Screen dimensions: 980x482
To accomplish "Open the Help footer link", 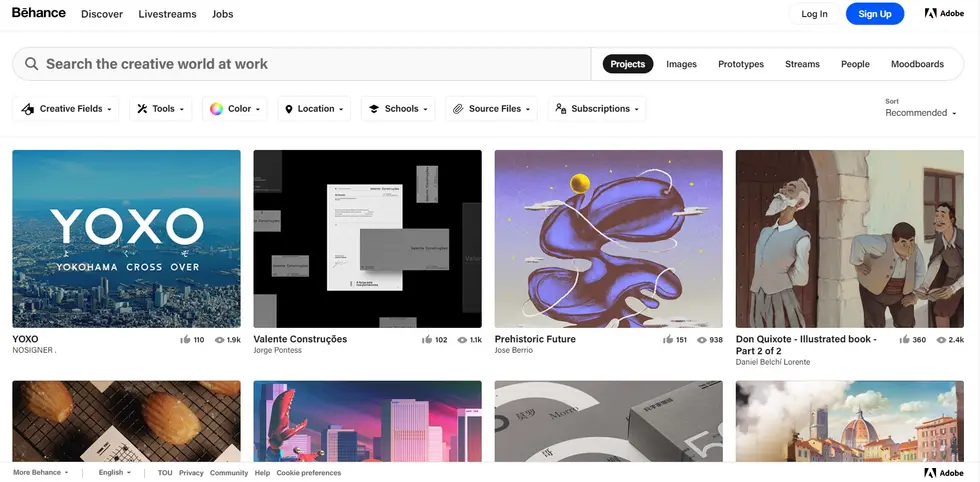I will (262, 473).
